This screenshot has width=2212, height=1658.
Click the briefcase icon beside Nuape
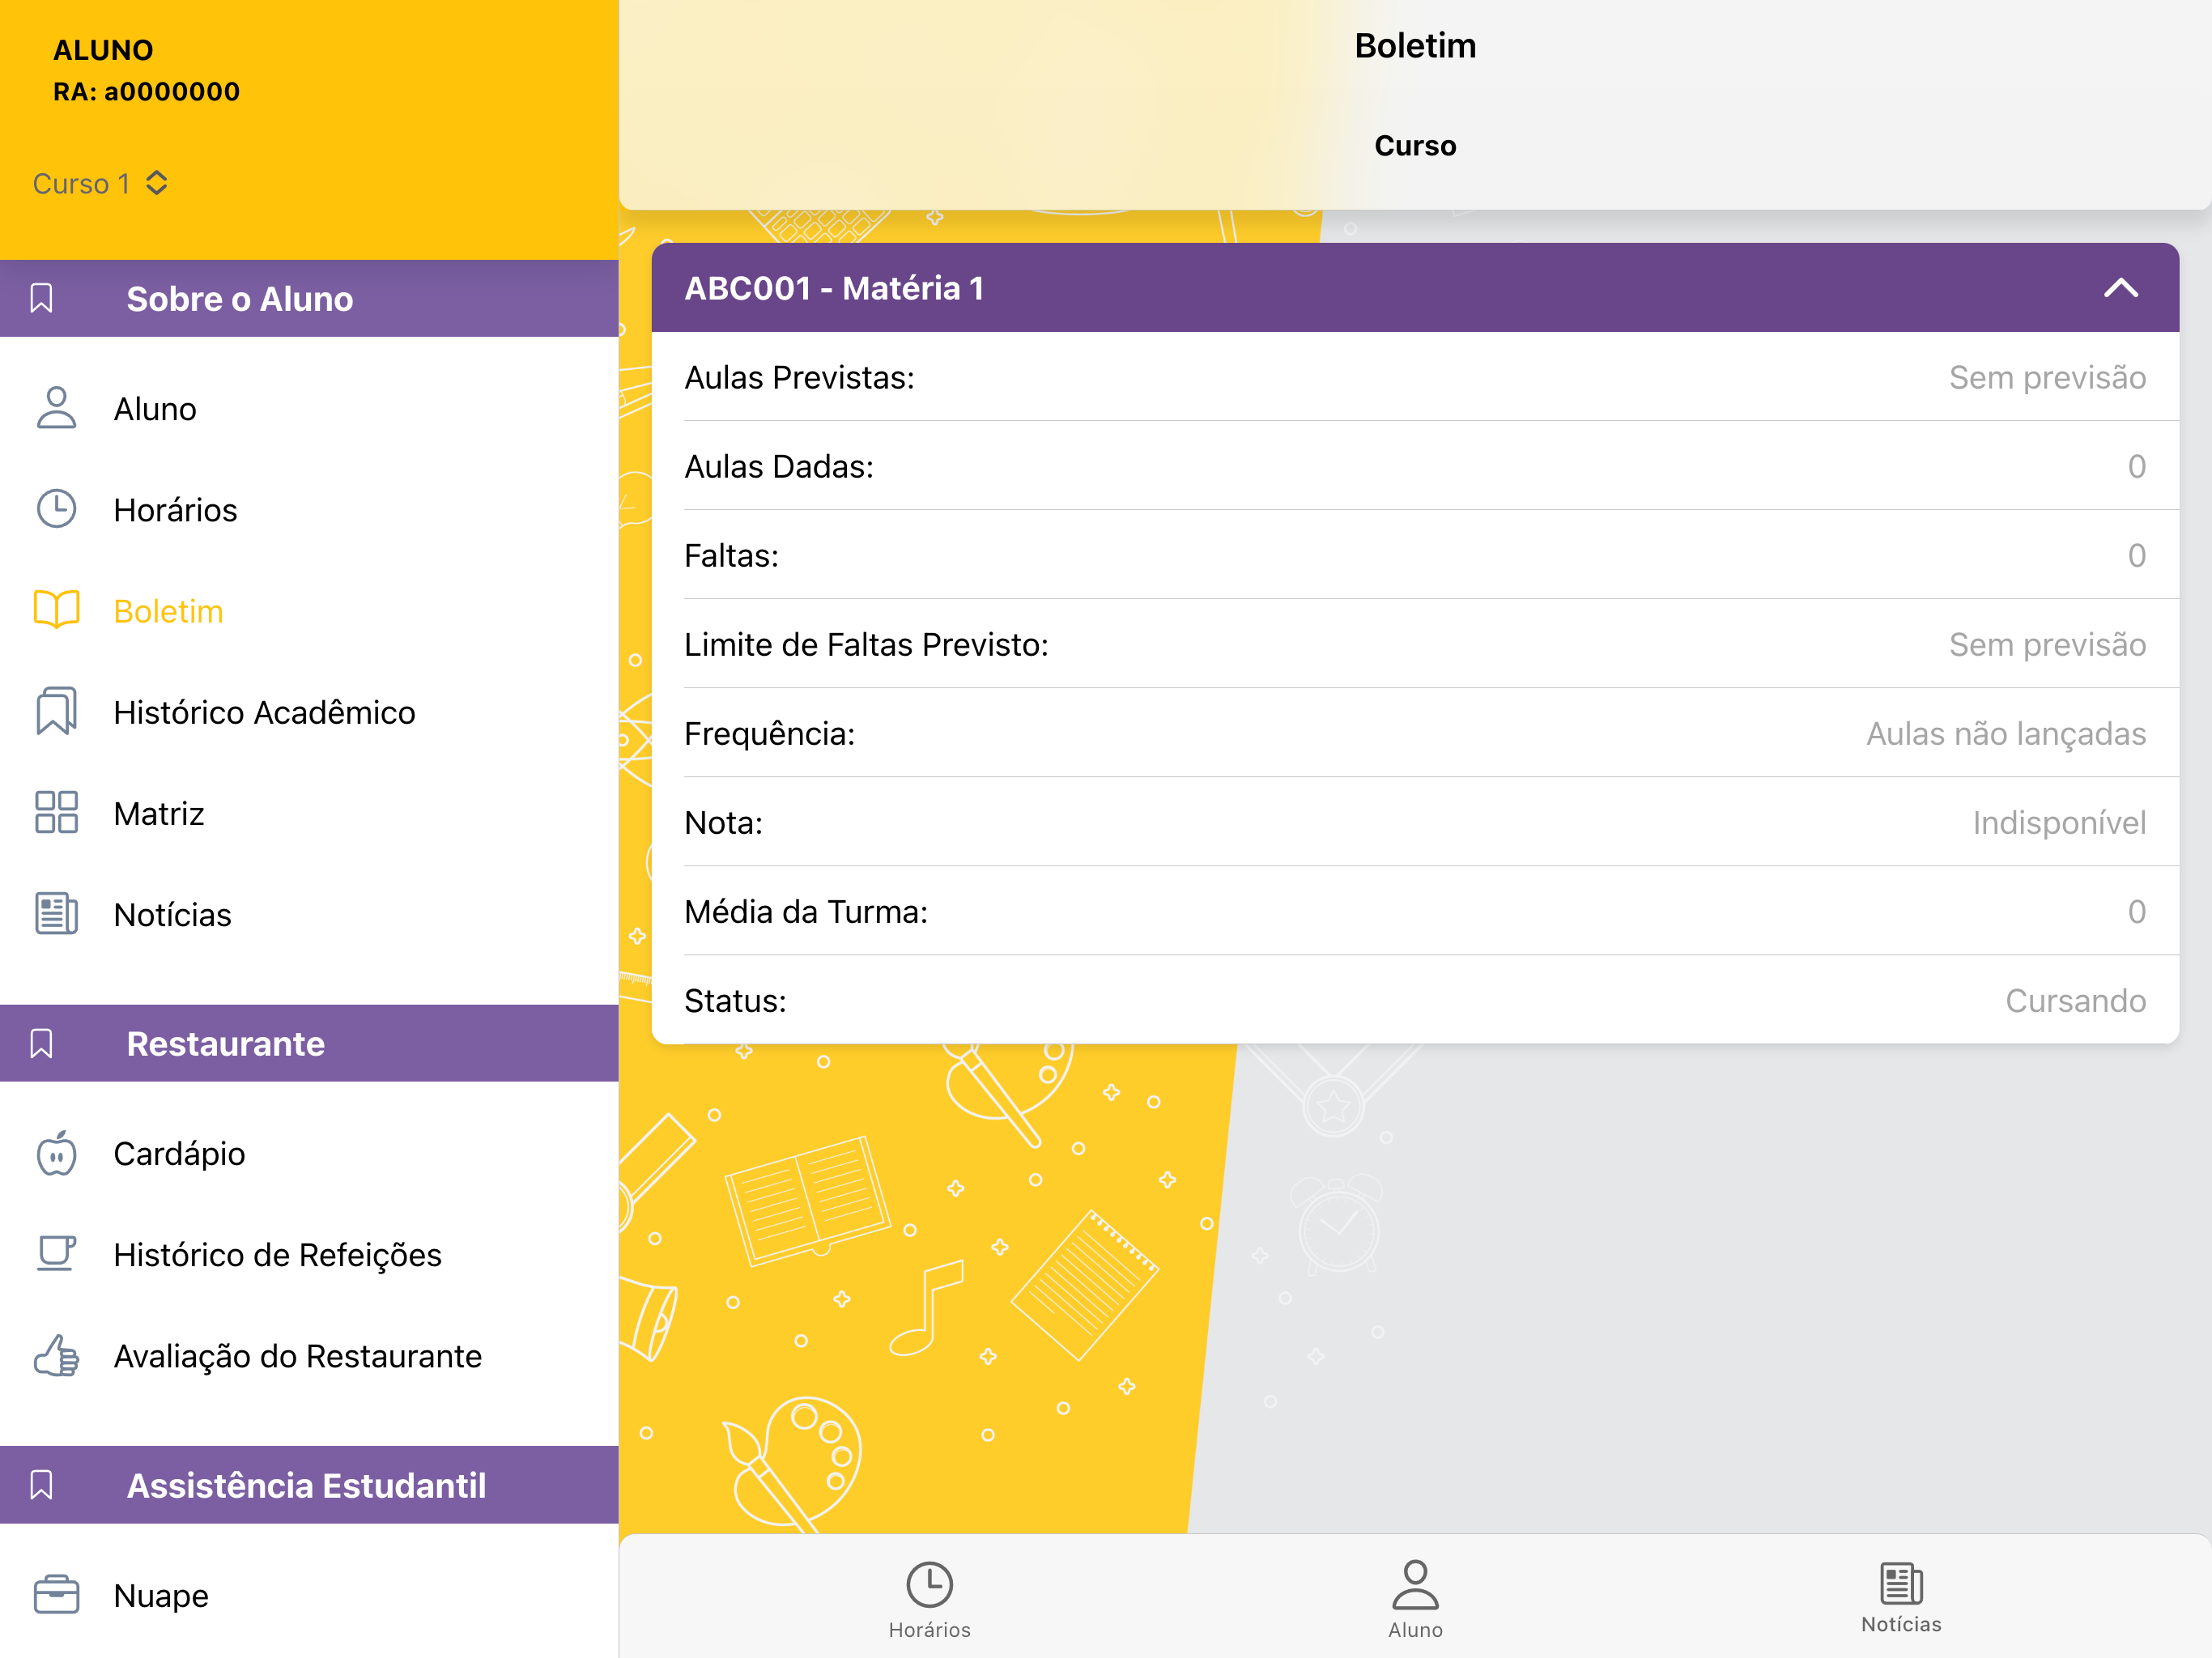pos(56,1595)
